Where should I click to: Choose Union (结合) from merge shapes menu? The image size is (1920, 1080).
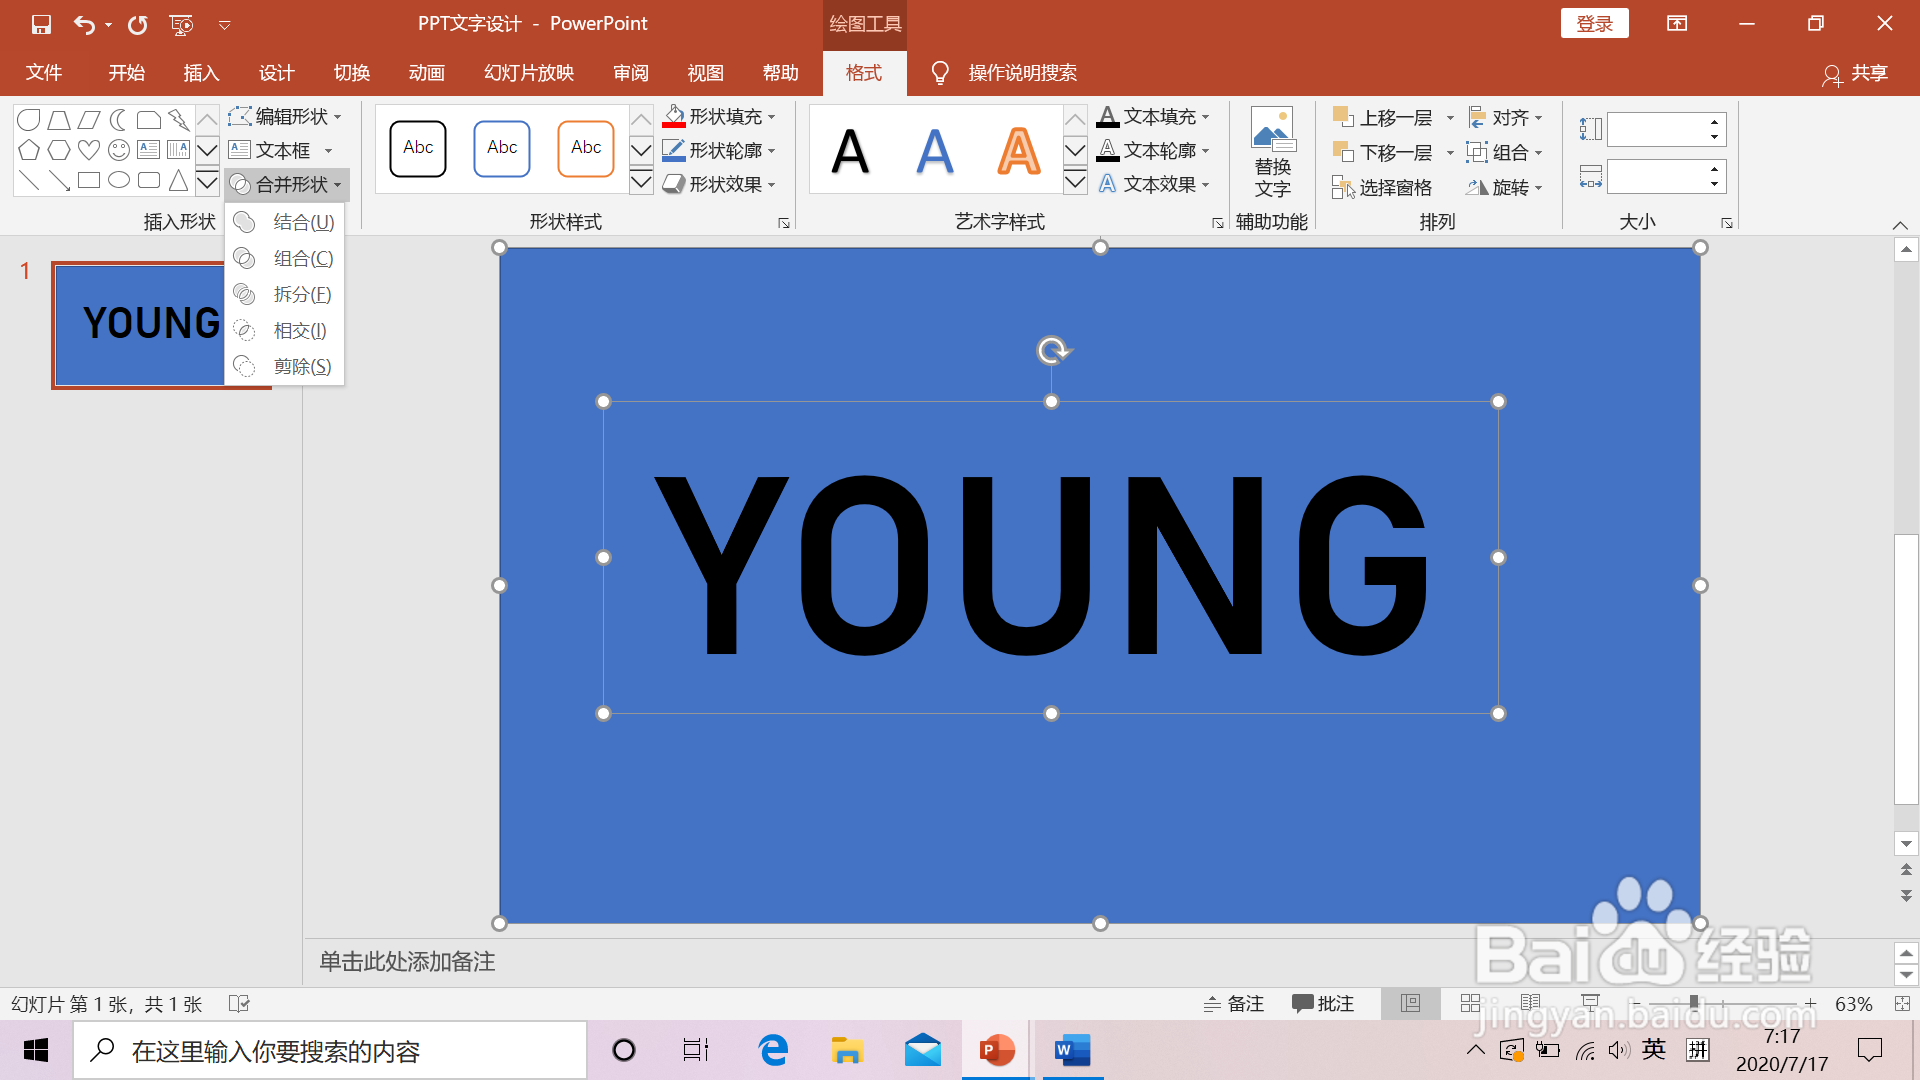point(285,222)
